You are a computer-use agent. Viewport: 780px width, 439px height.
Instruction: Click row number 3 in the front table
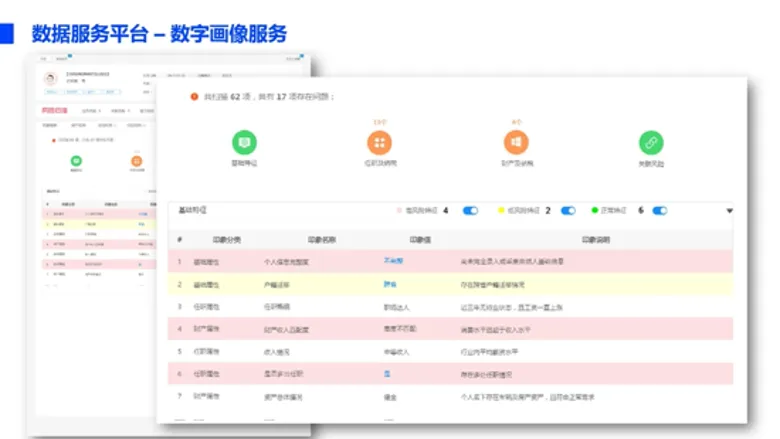(180, 307)
